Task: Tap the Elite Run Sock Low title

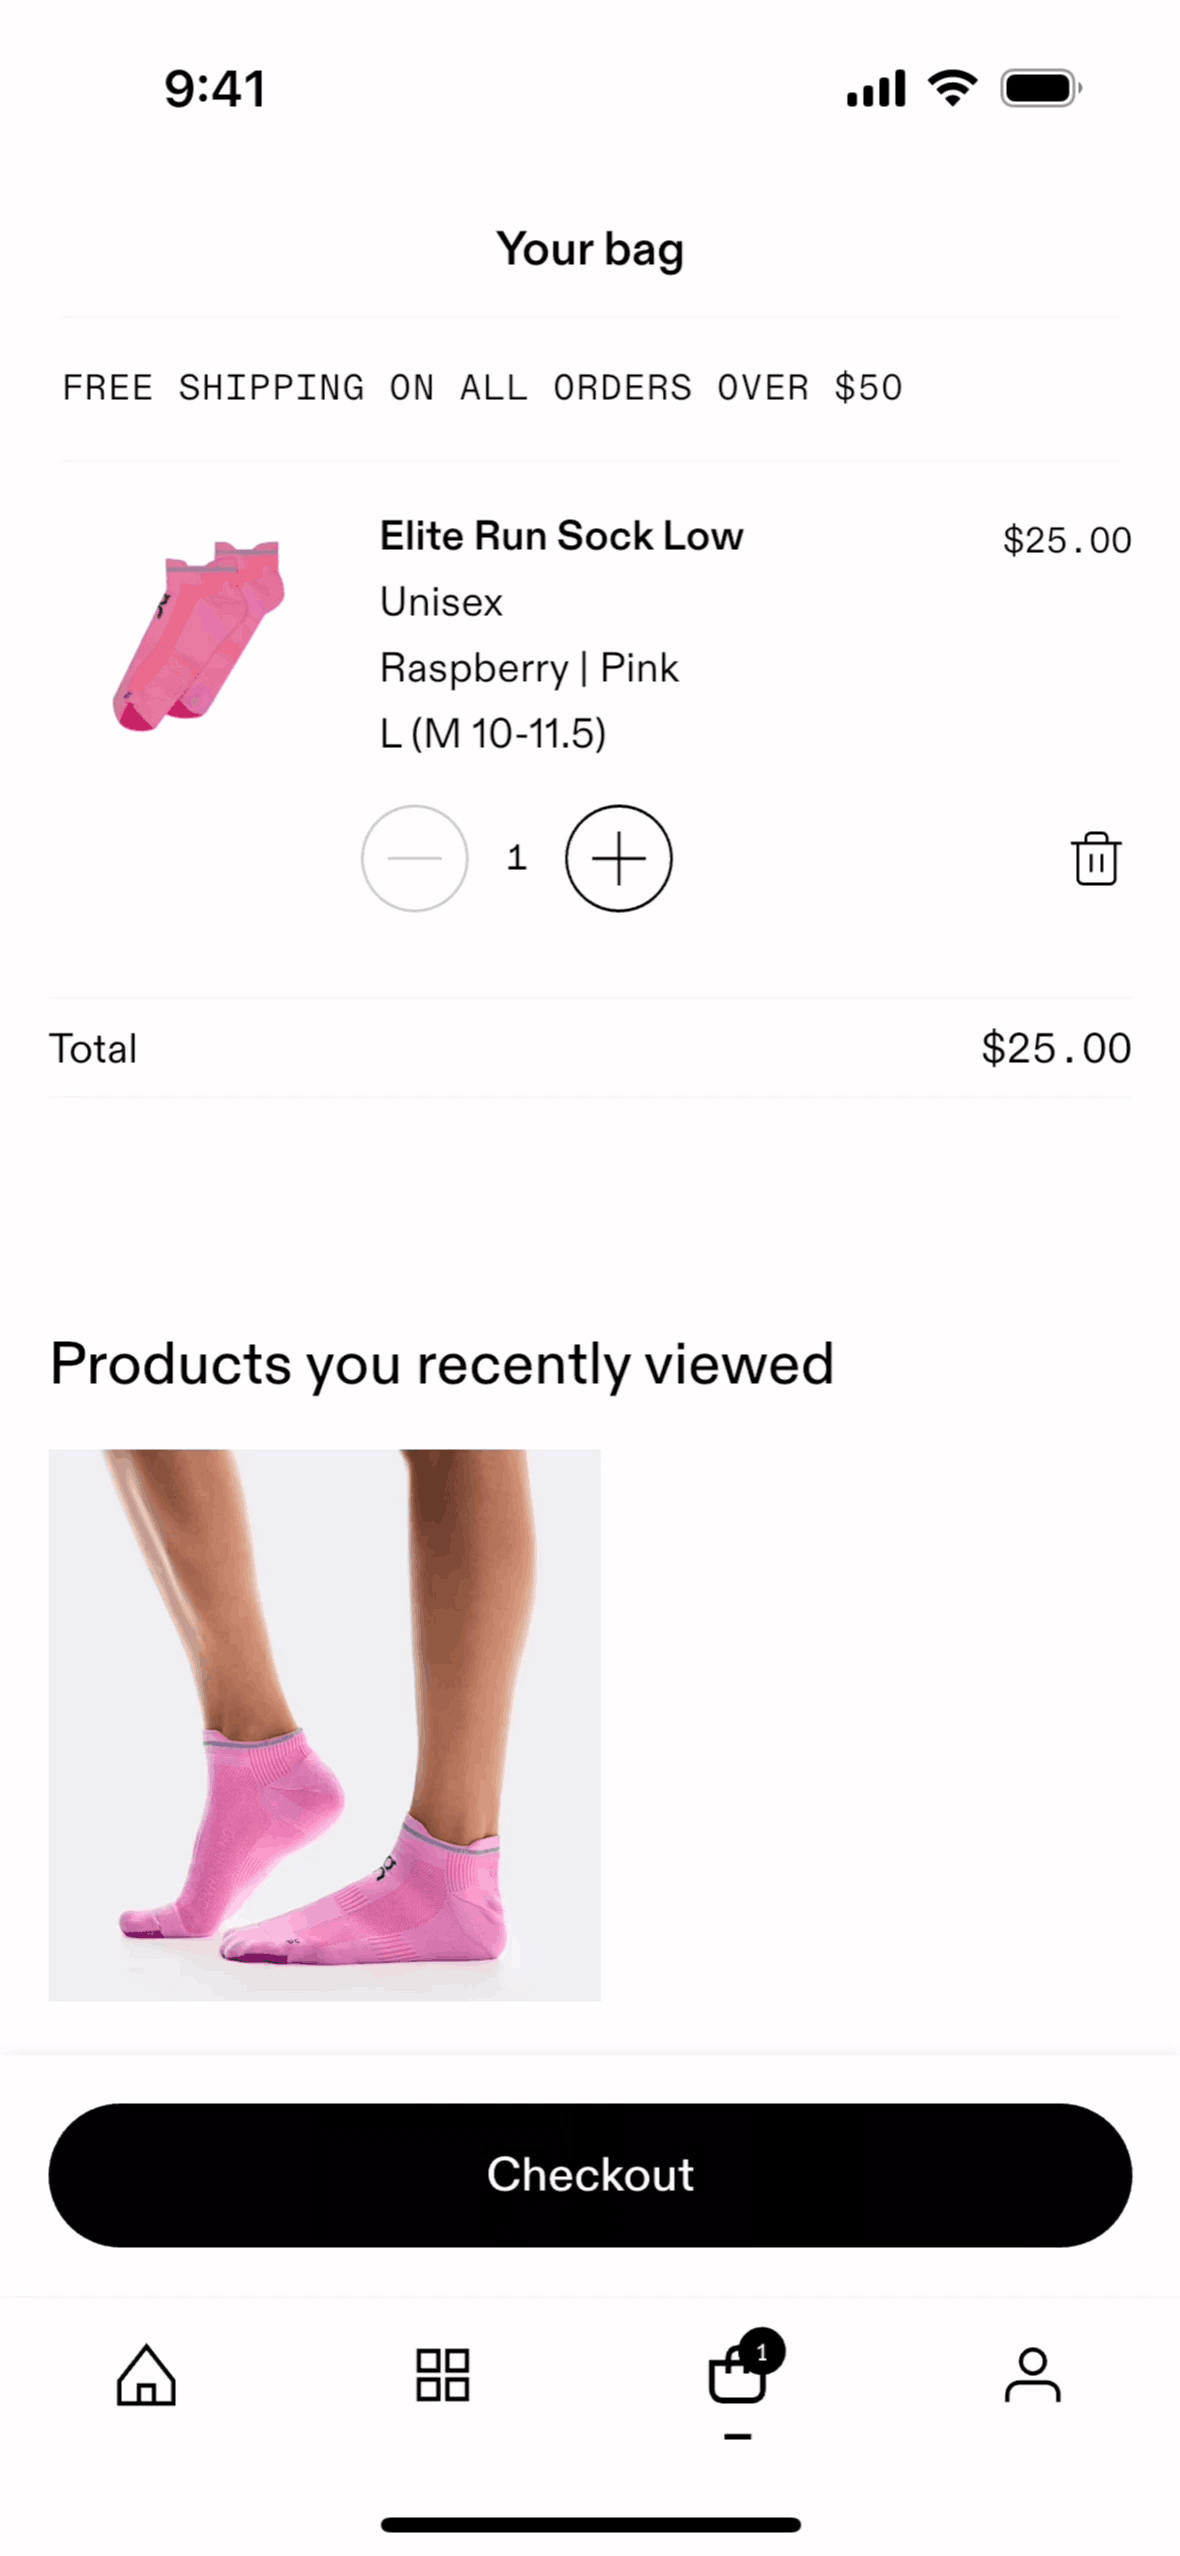Action: click(x=561, y=536)
